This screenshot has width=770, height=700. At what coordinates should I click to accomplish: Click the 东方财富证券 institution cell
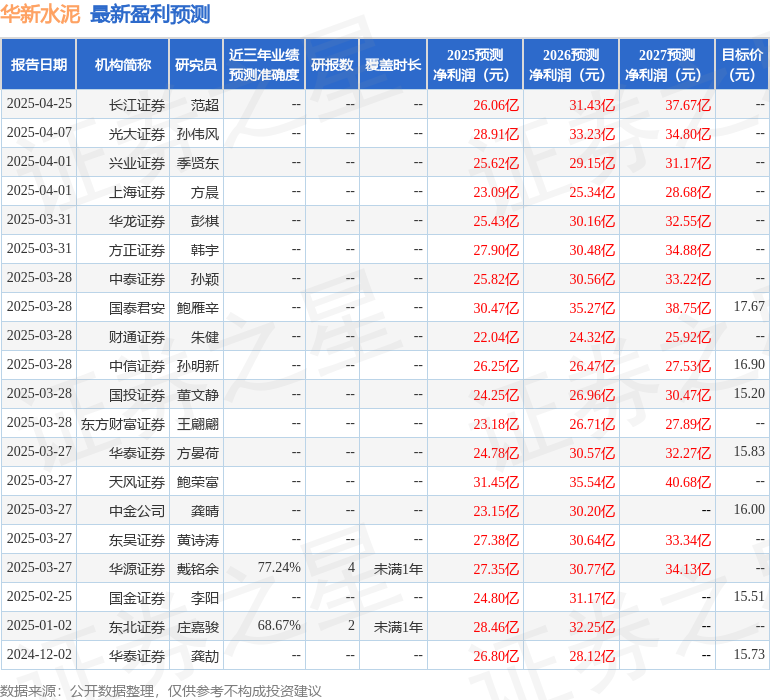[123, 424]
